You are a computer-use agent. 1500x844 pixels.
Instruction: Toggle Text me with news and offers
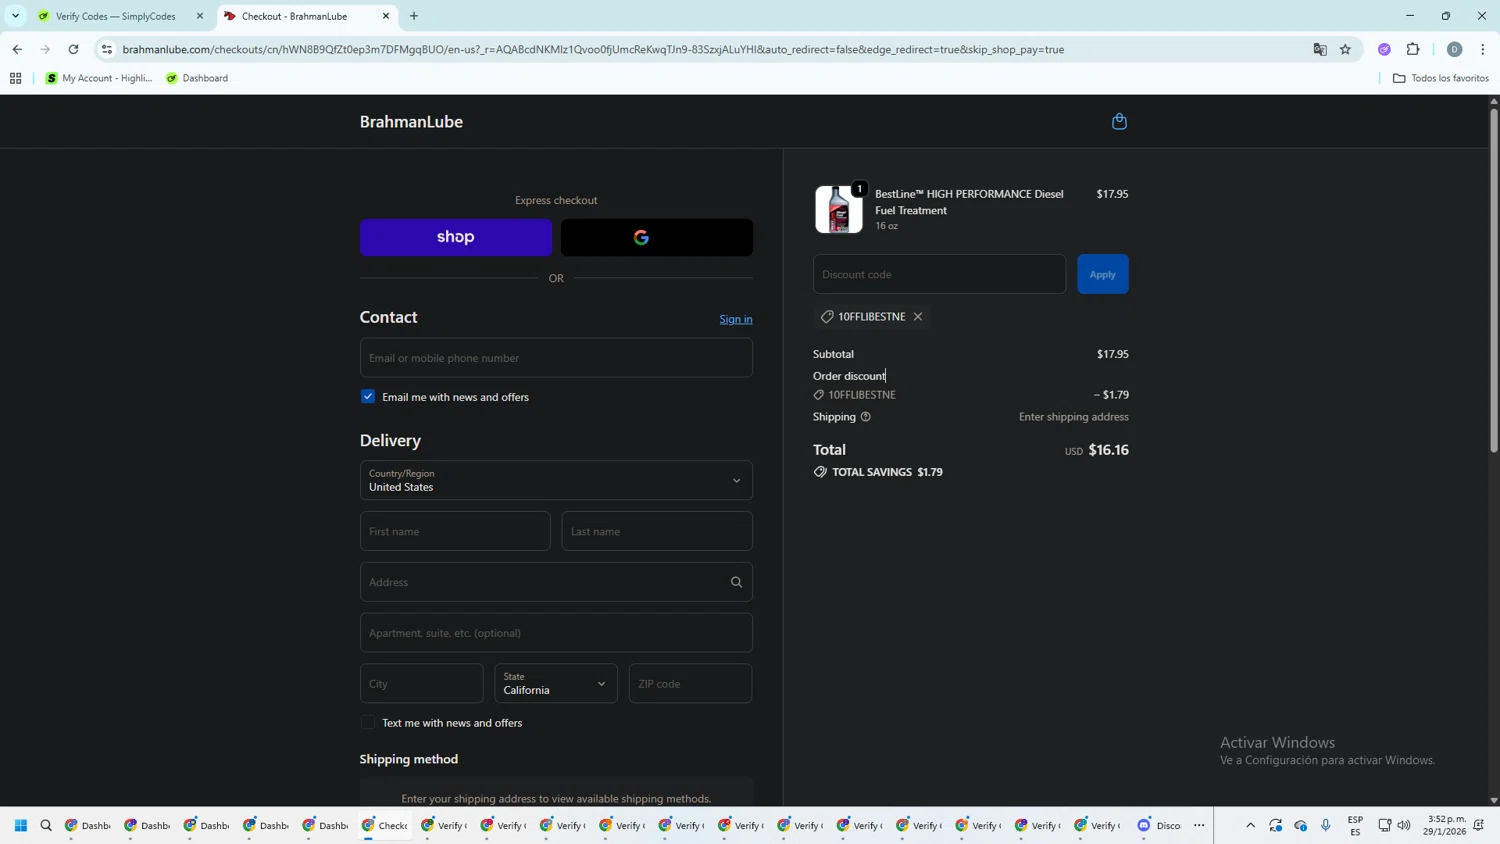368,723
